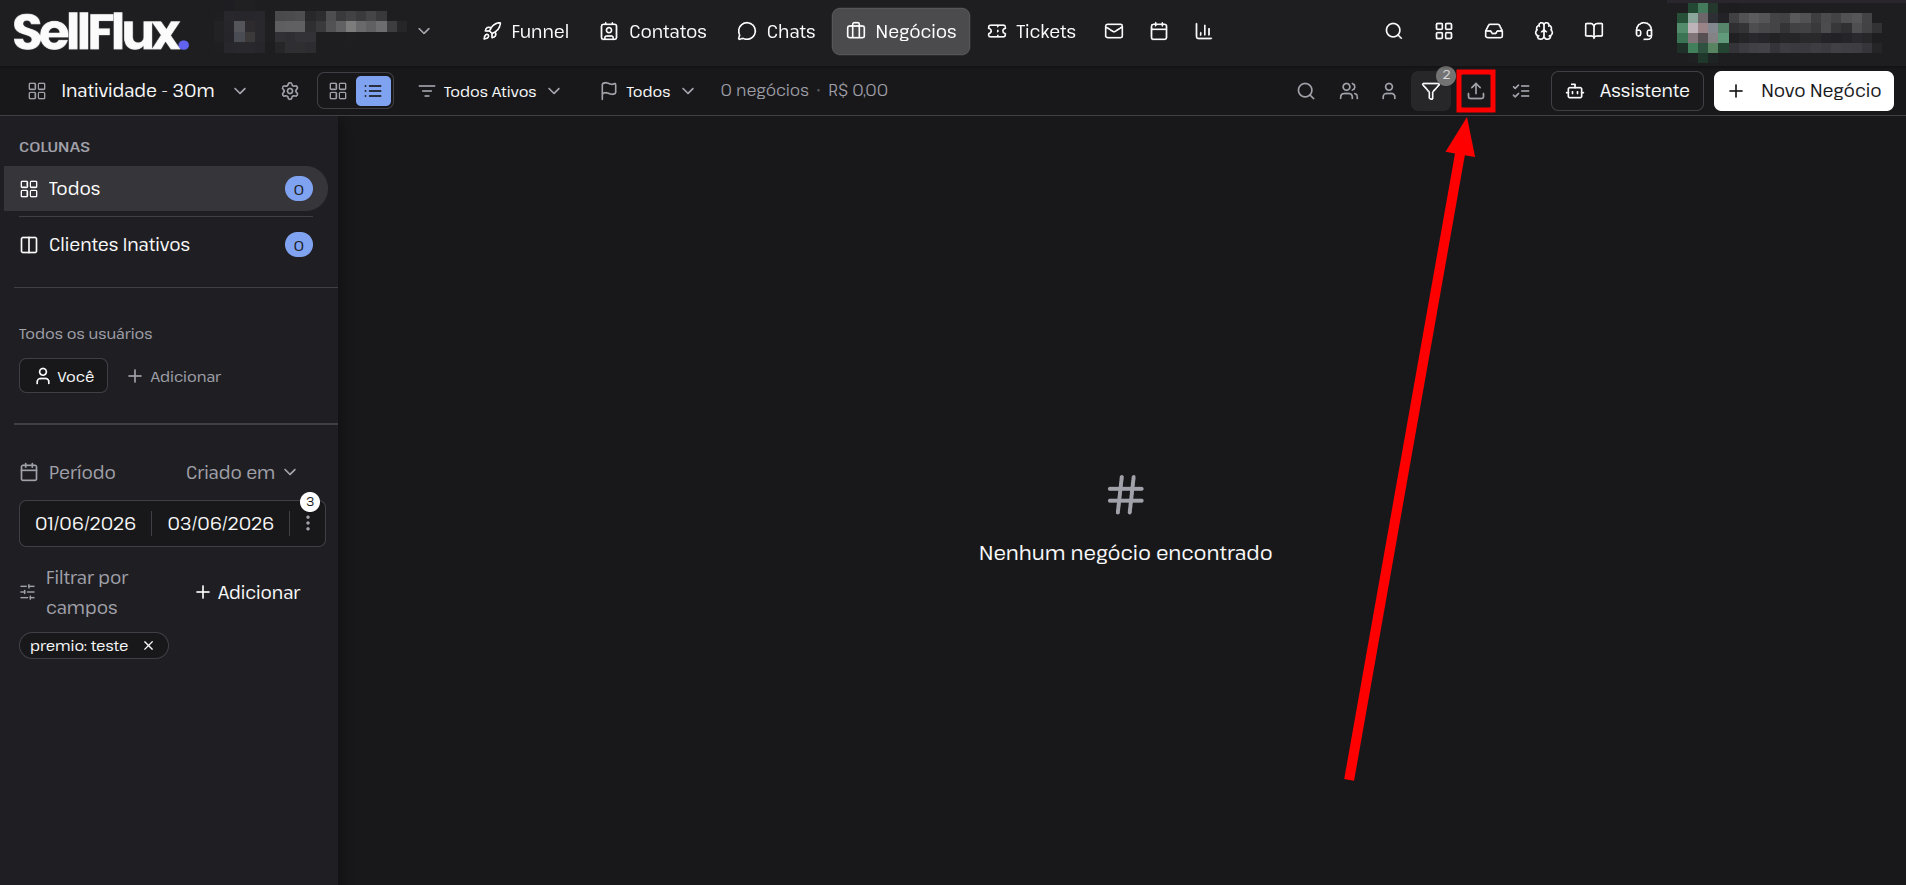The width and height of the screenshot is (1906, 885).
Task: Open the Assistente button
Action: (1627, 91)
